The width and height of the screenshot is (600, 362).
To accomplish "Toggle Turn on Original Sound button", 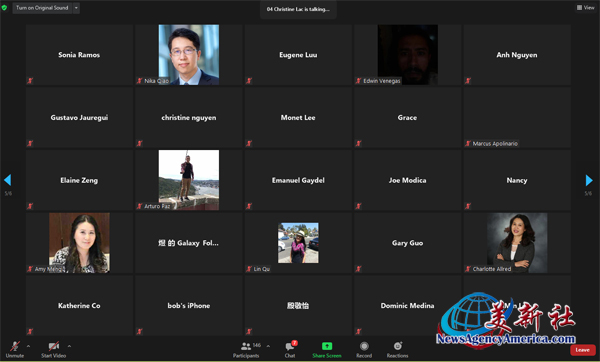I will click(42, 8).
